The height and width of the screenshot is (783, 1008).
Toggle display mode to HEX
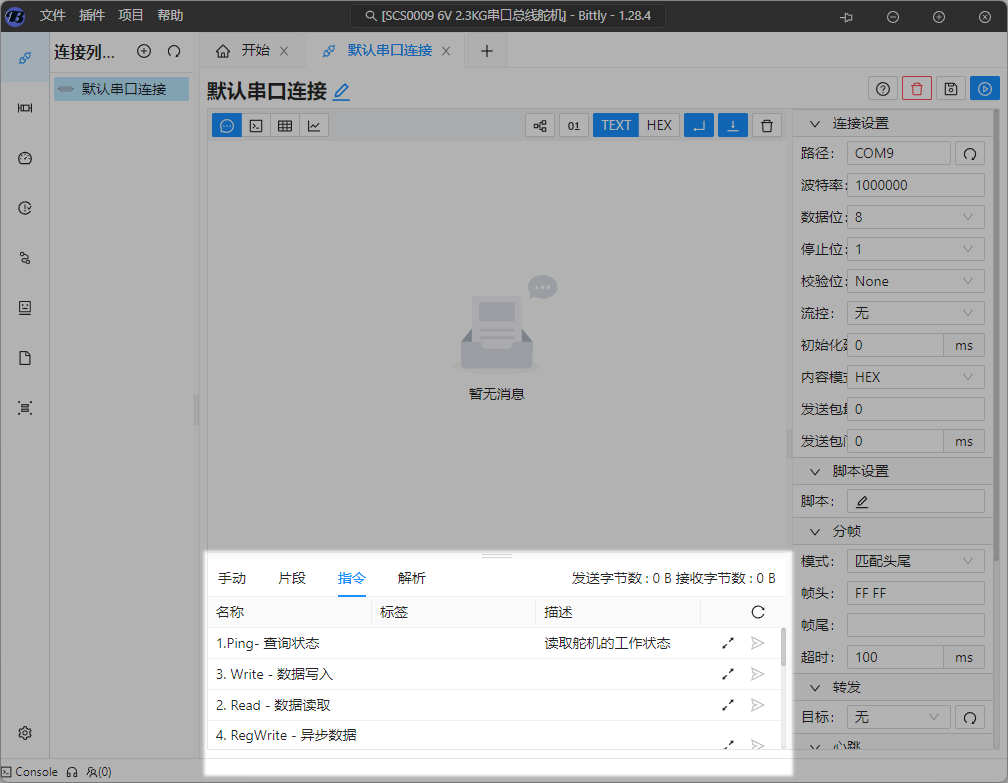tap(659, 125)
